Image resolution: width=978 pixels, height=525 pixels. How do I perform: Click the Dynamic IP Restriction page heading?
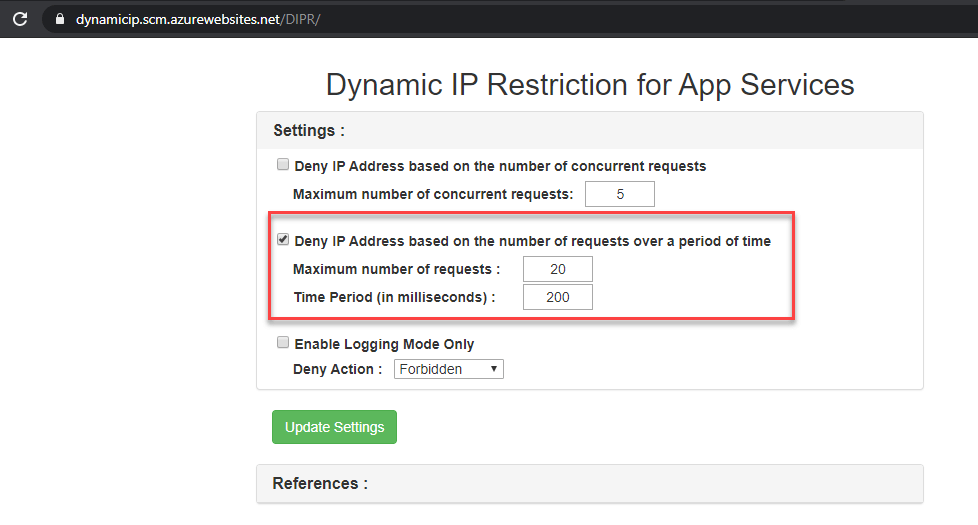(589, 85)
